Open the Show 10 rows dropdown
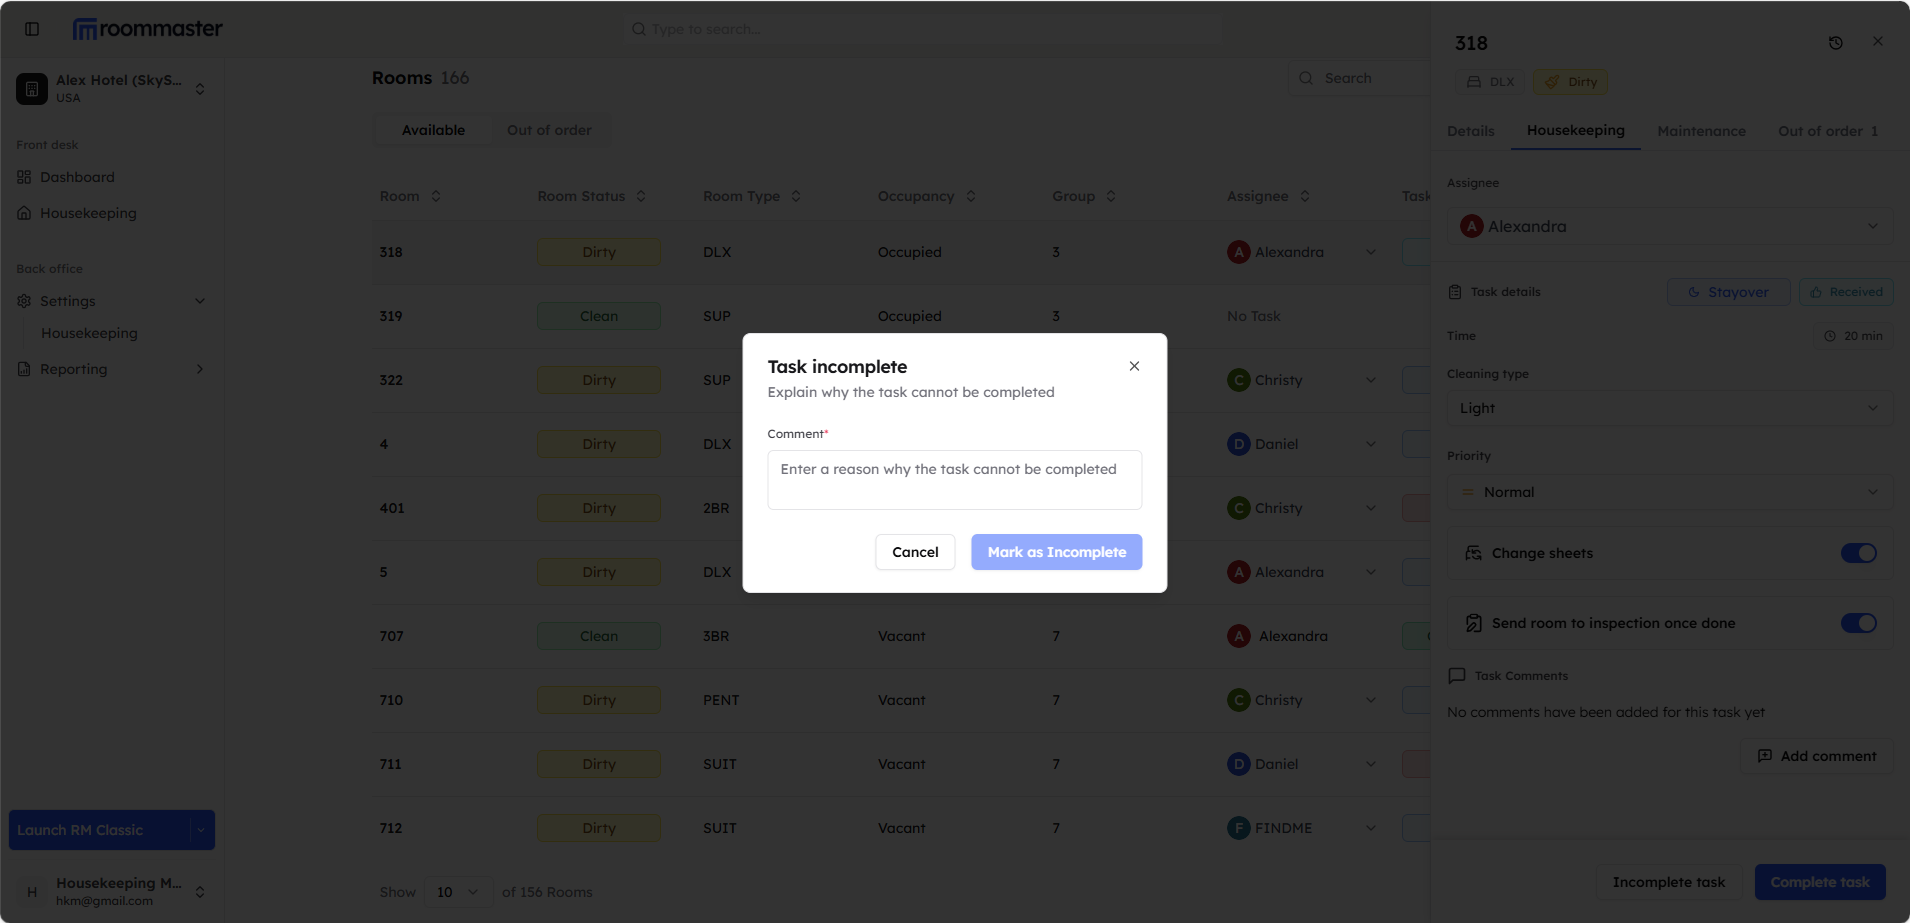Viewport: 1910px width, 923px height. (x=457, y=891)
